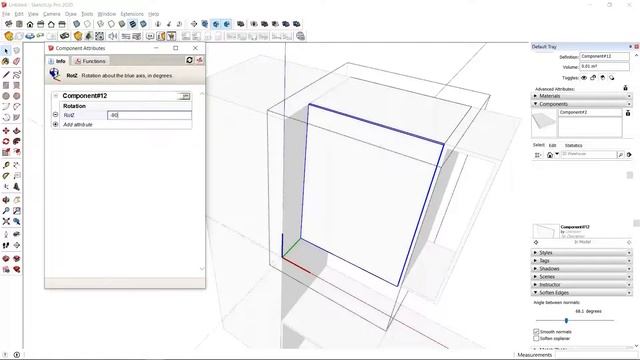Screen dimensions: 640x360
Task: Select the Push/Pull tool
Action: (x=16, y=131)
